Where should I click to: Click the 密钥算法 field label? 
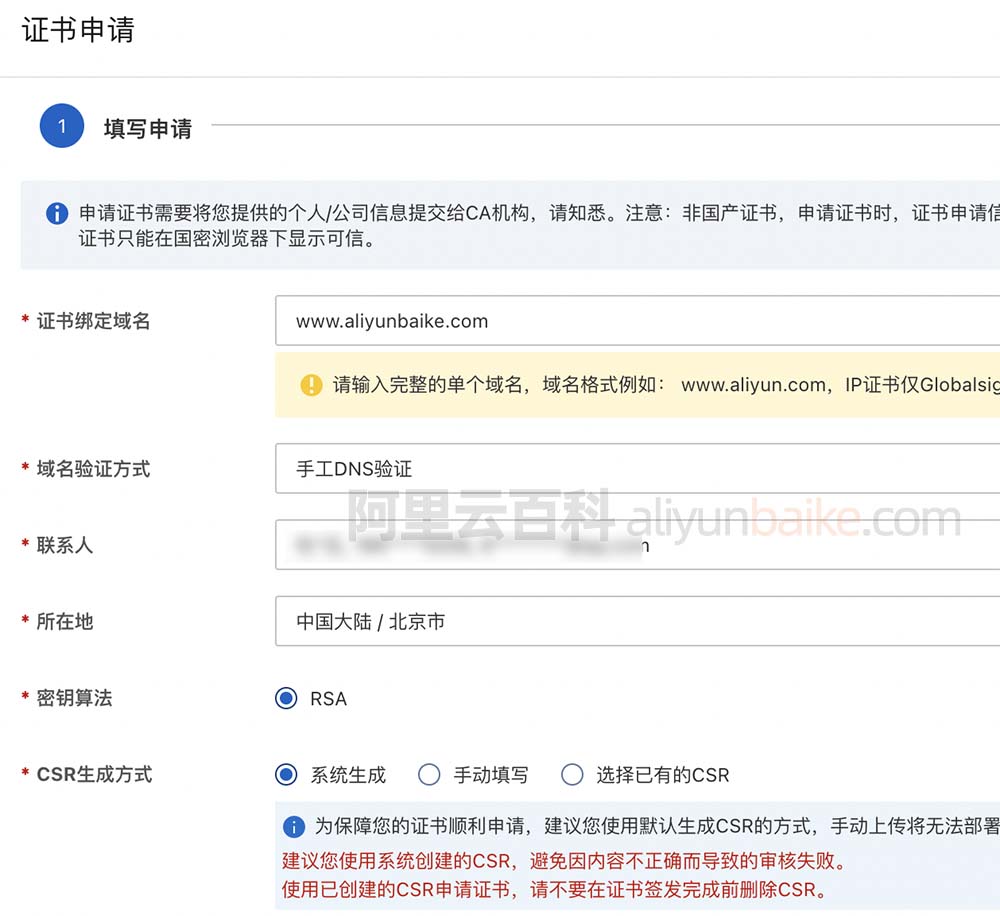[x=74, y=698]
